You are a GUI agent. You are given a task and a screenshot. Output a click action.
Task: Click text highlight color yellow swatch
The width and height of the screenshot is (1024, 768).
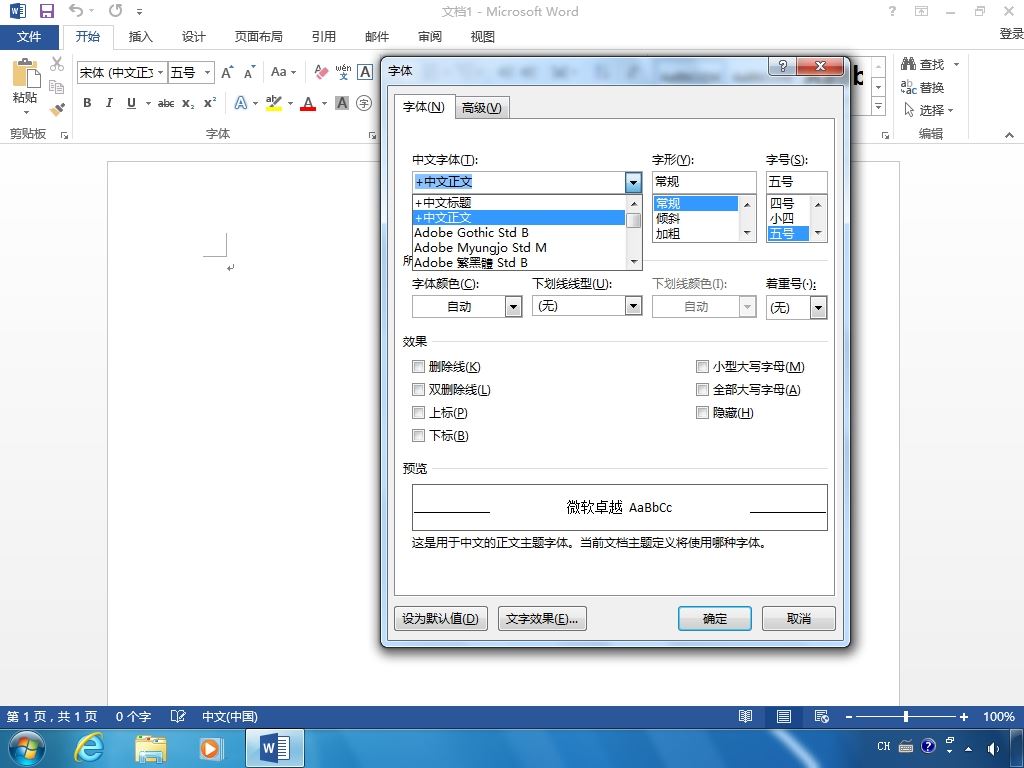274,103
